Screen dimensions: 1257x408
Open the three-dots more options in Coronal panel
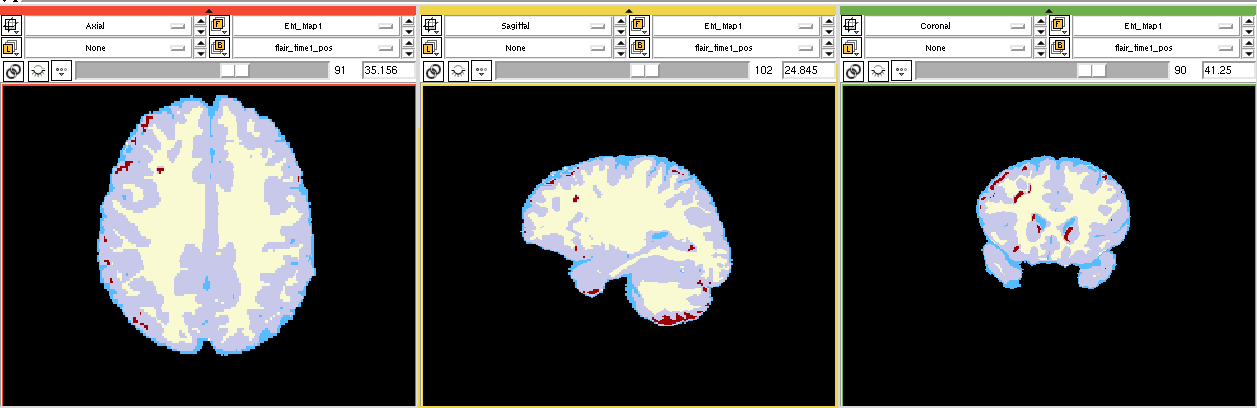tap(901, 71)
